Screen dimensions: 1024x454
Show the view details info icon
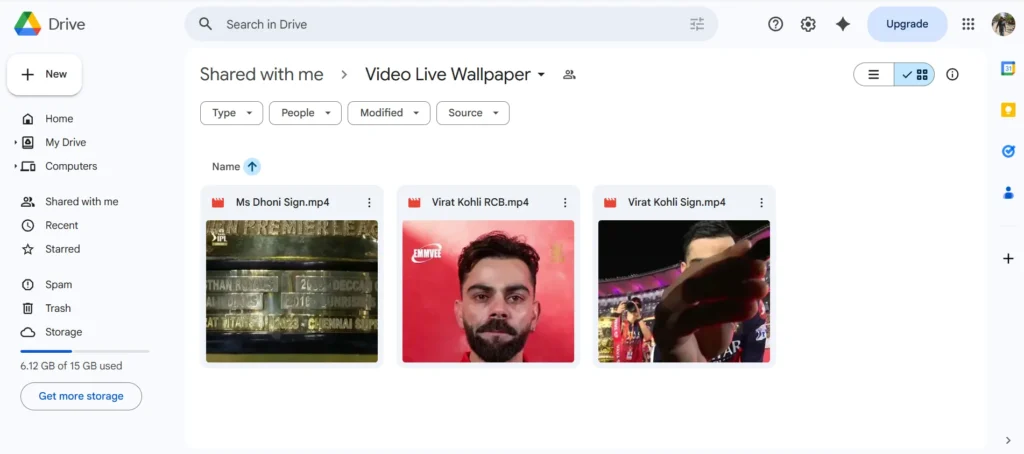(x=952, y=74)
